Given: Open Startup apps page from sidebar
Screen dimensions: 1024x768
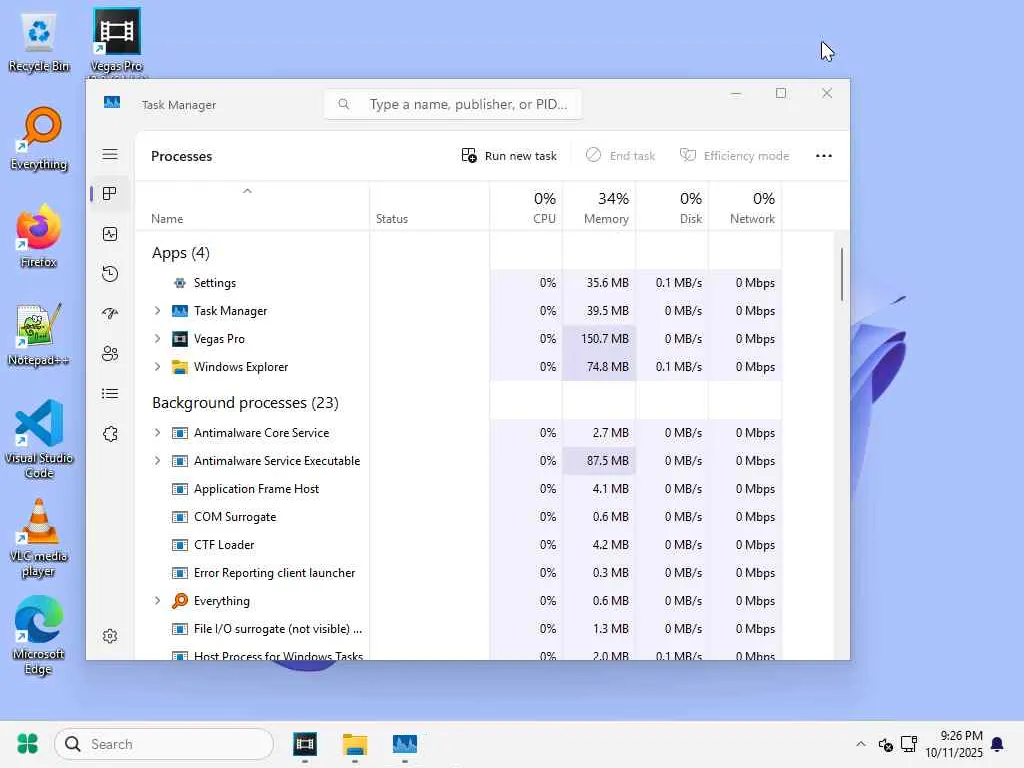Looking at the screenshot, I should tap(110, 313).
